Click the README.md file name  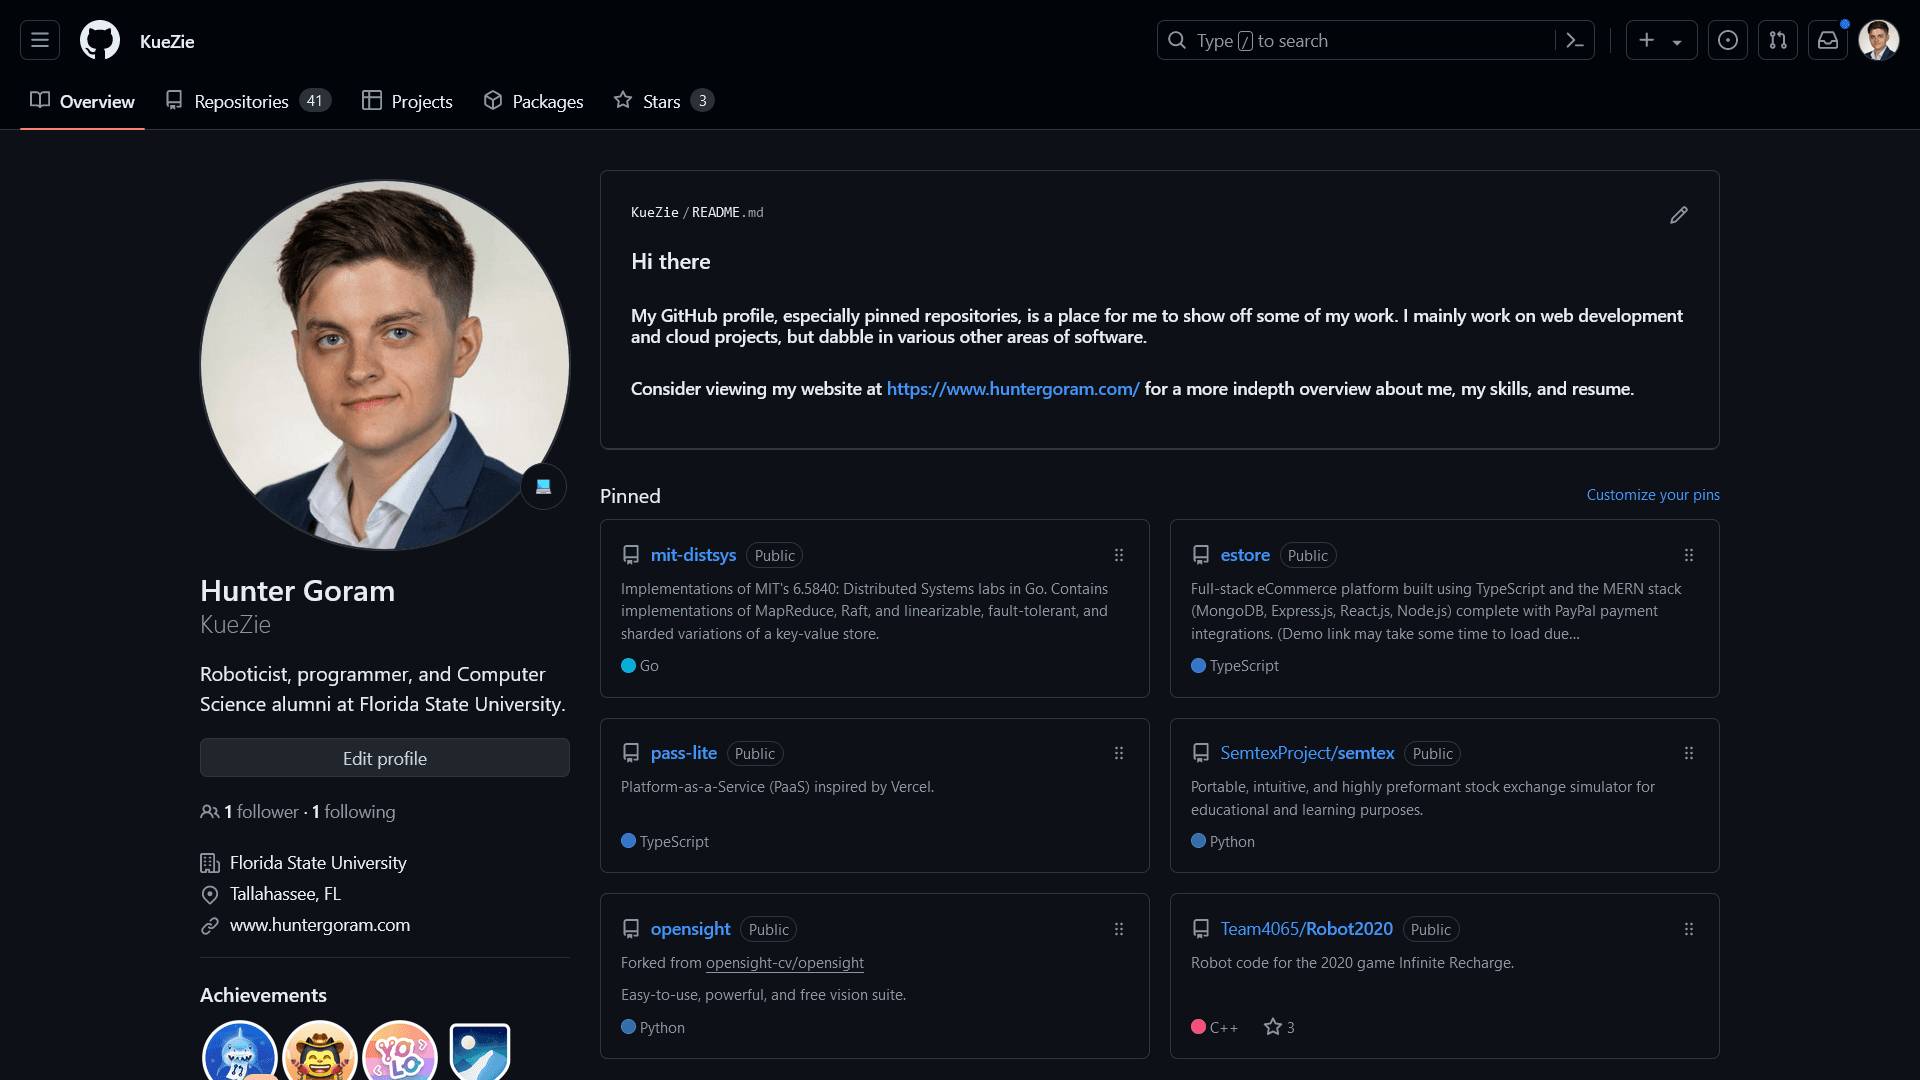point(727,212)
